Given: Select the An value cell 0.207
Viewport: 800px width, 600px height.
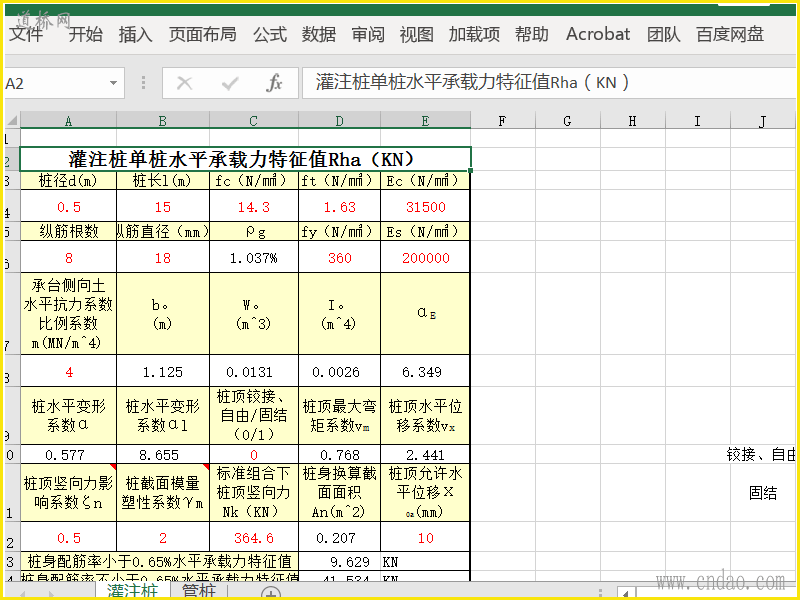Looking at the screenshot, I should point(339,537).
